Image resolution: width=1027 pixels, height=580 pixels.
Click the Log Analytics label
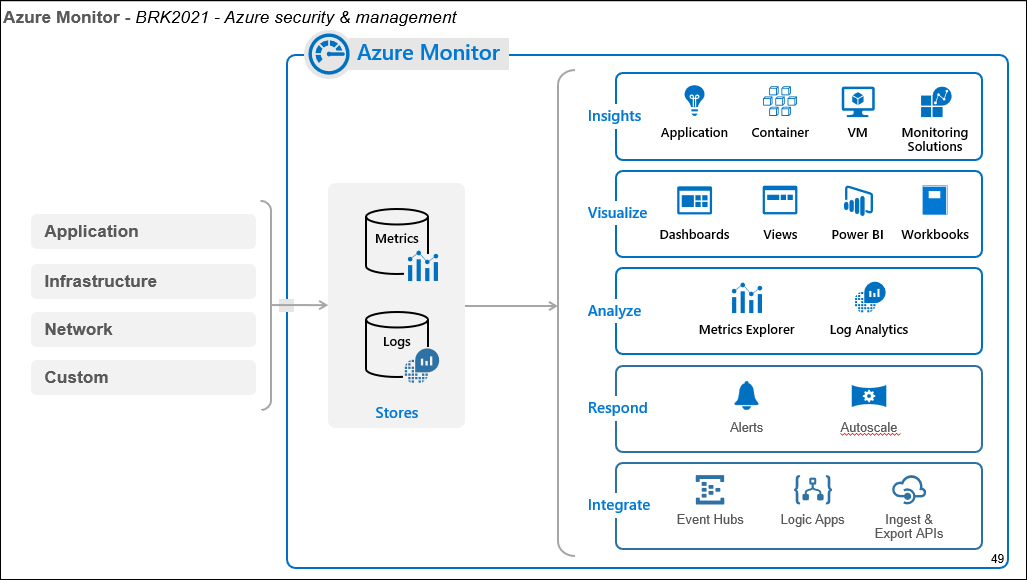868,330
